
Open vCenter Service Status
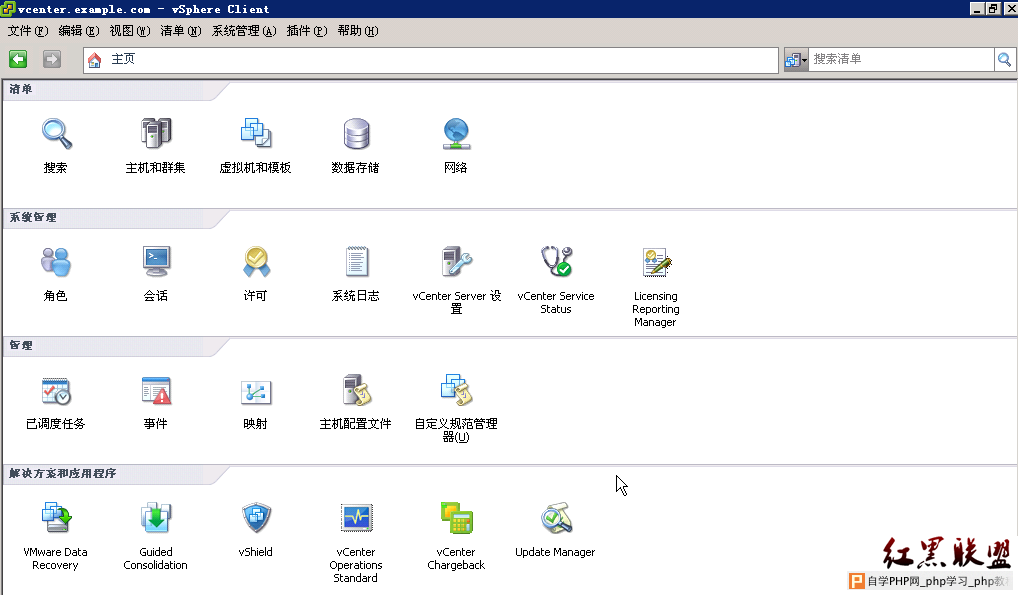[x=556, y=261]
